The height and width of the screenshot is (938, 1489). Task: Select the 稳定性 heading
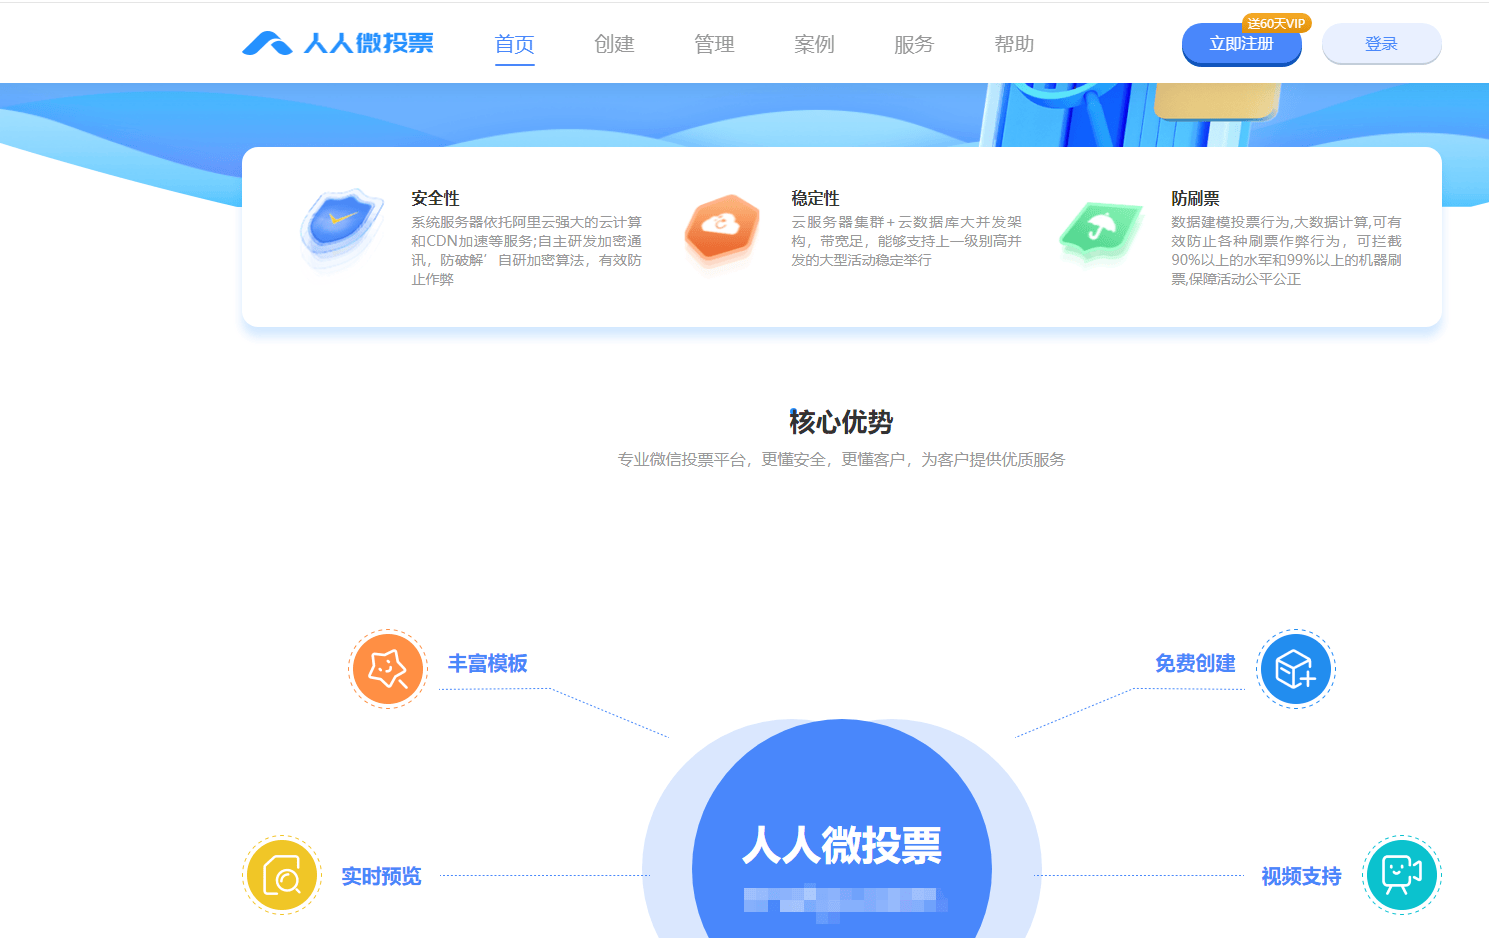816,198
